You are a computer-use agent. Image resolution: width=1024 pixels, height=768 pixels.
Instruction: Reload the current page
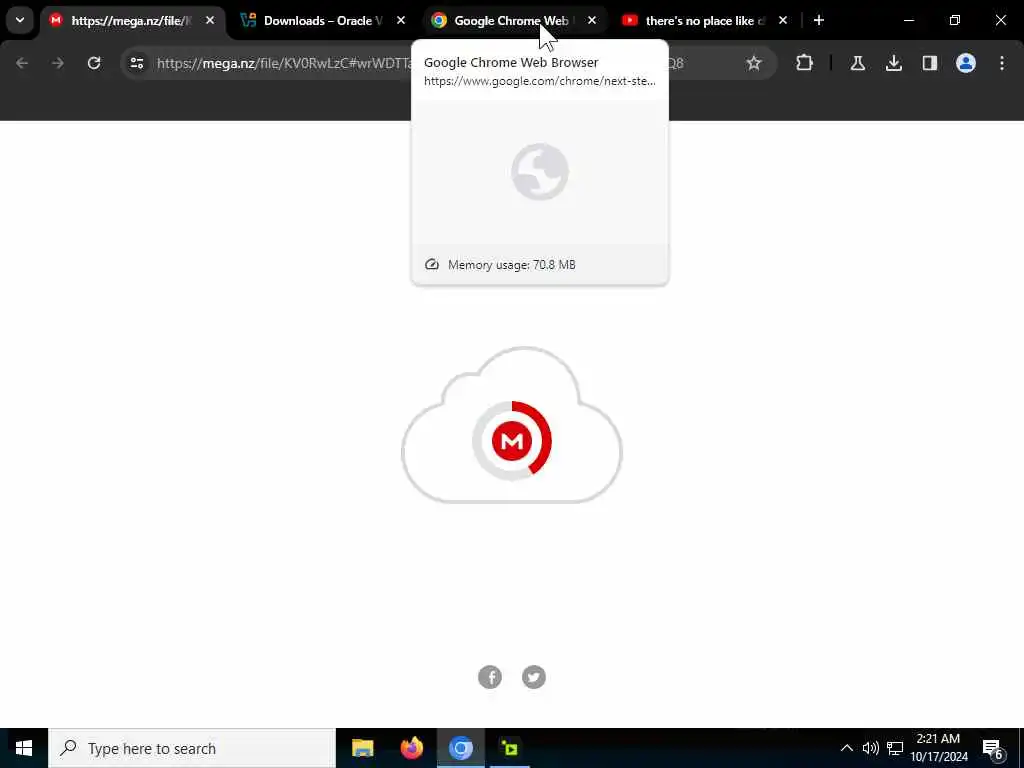(x=94, y=63)
